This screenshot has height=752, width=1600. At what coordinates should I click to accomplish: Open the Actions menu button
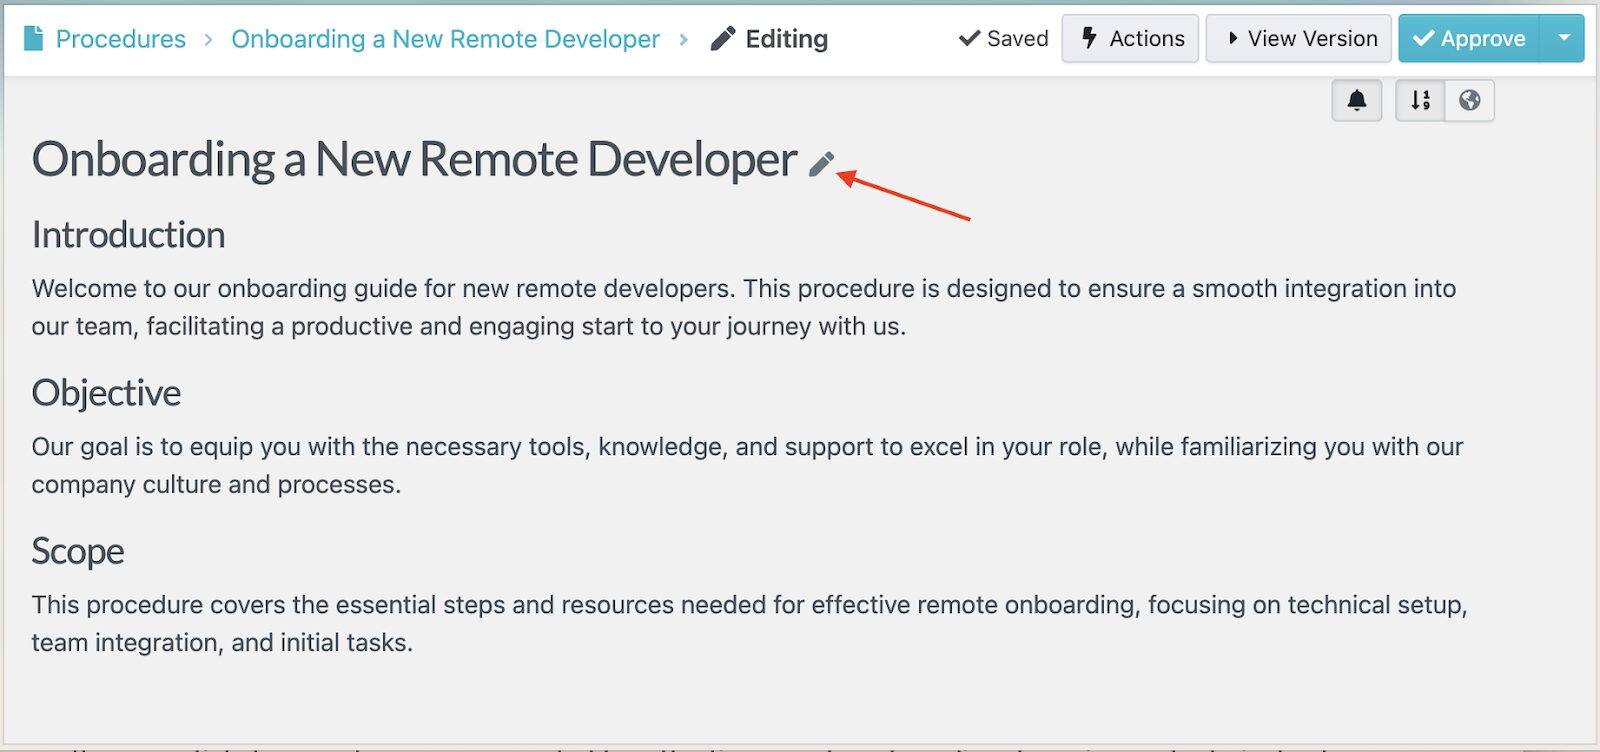pyautogui.click(x=1130, y=39)
